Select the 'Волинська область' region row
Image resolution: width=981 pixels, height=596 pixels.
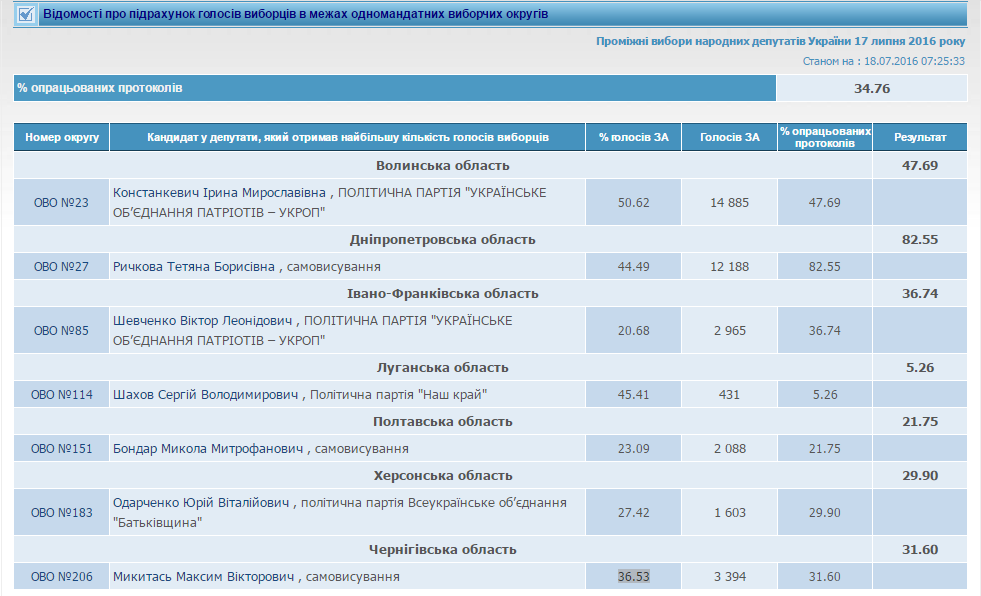pyautogui.click(x=443, y=166)
